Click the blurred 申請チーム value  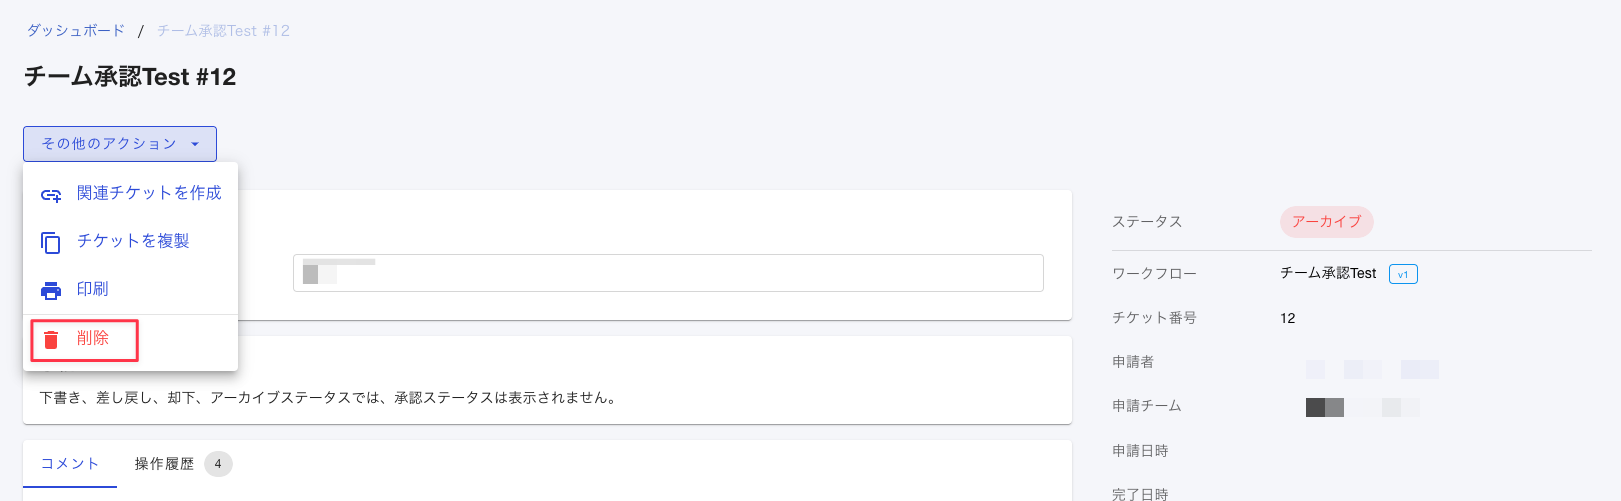coord(1362,407)
